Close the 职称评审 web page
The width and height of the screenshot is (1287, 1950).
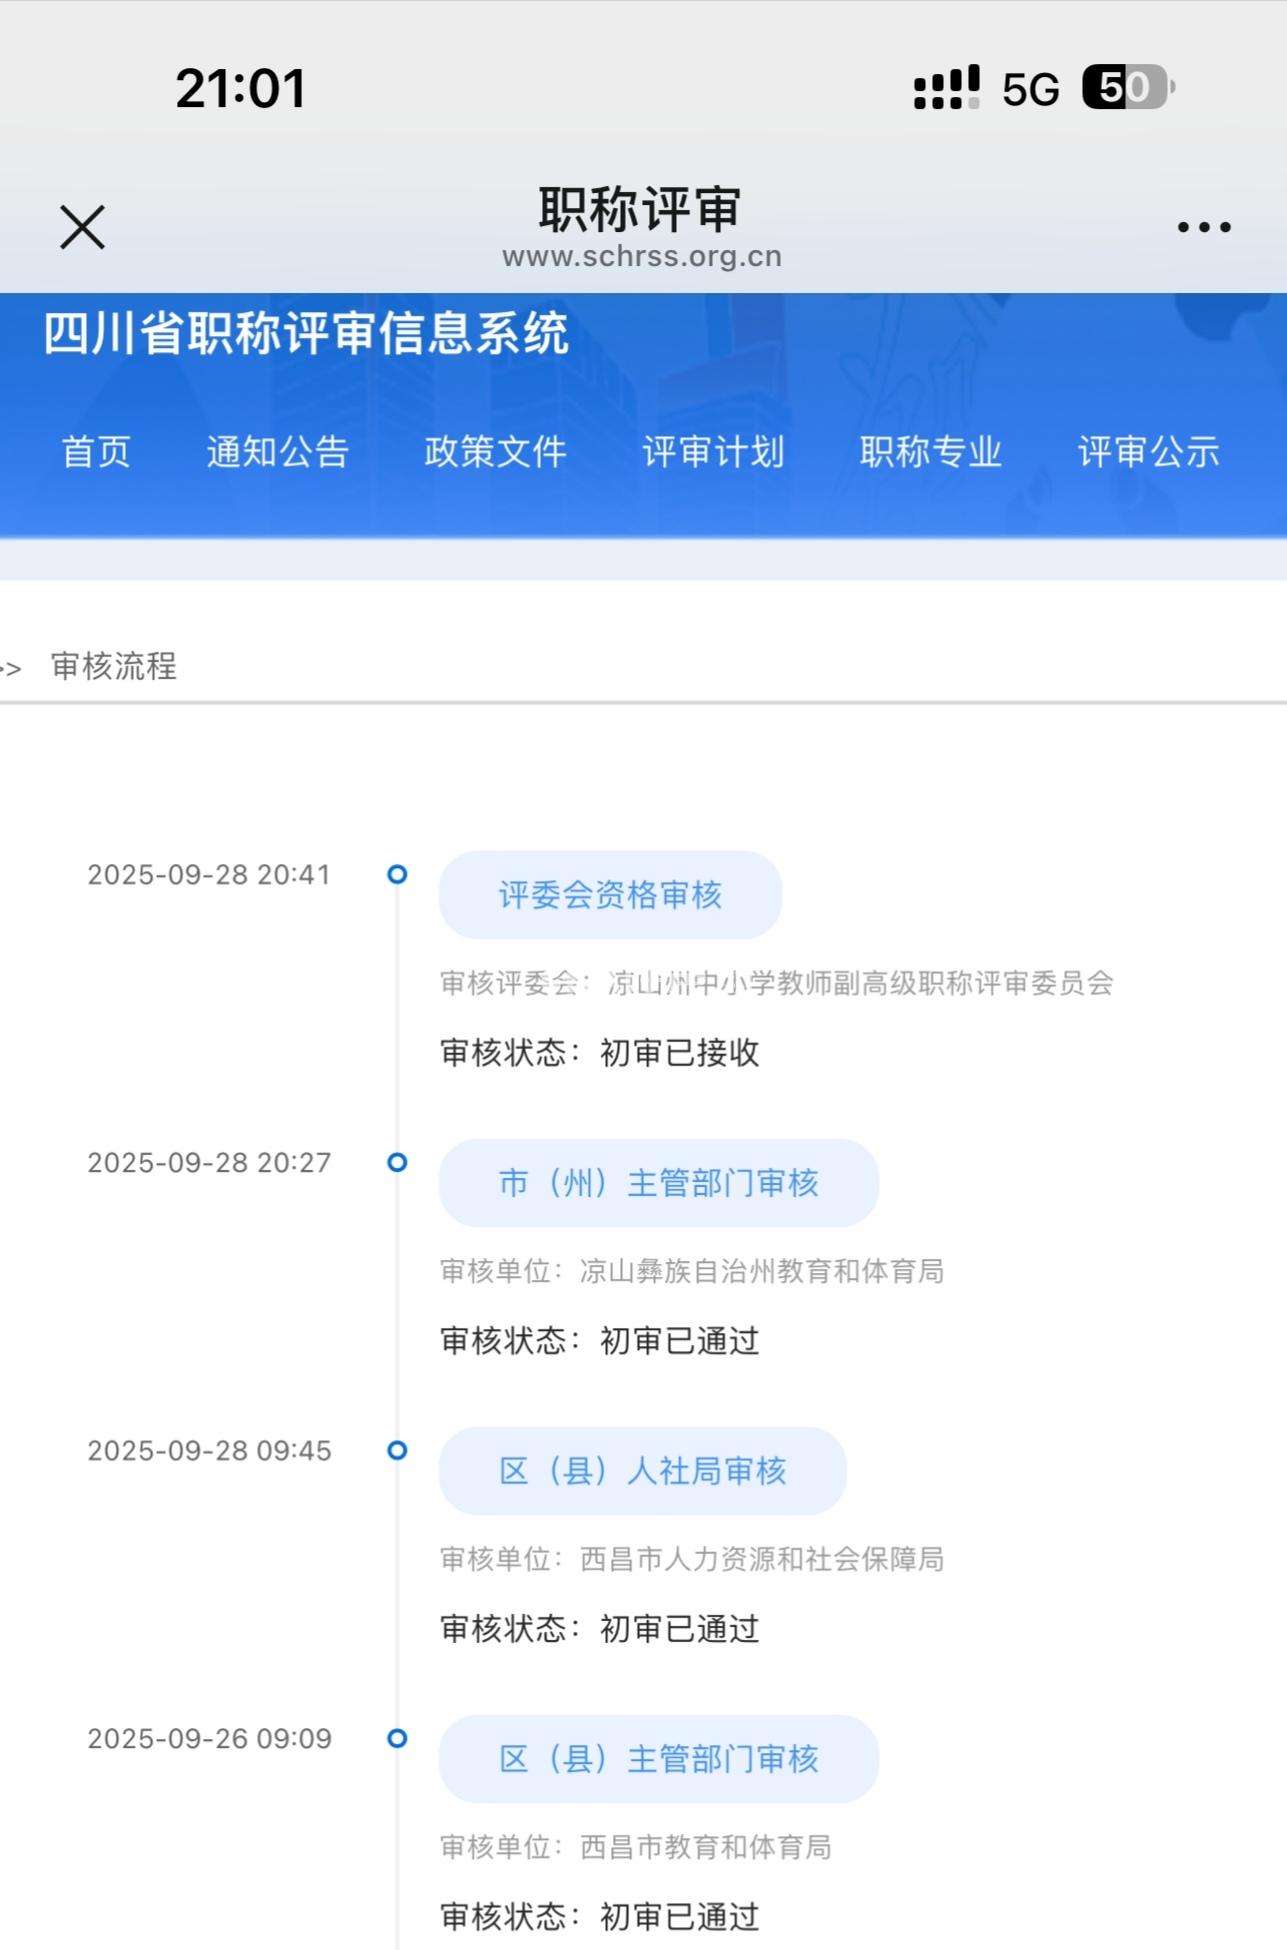82,227
